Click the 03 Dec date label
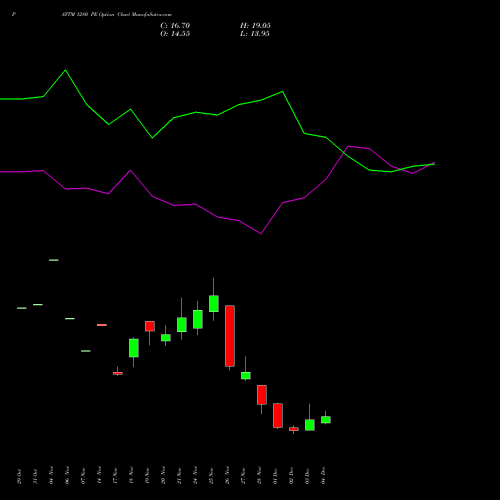This screenshot has height=500, width=500. (x=307, y=476)
